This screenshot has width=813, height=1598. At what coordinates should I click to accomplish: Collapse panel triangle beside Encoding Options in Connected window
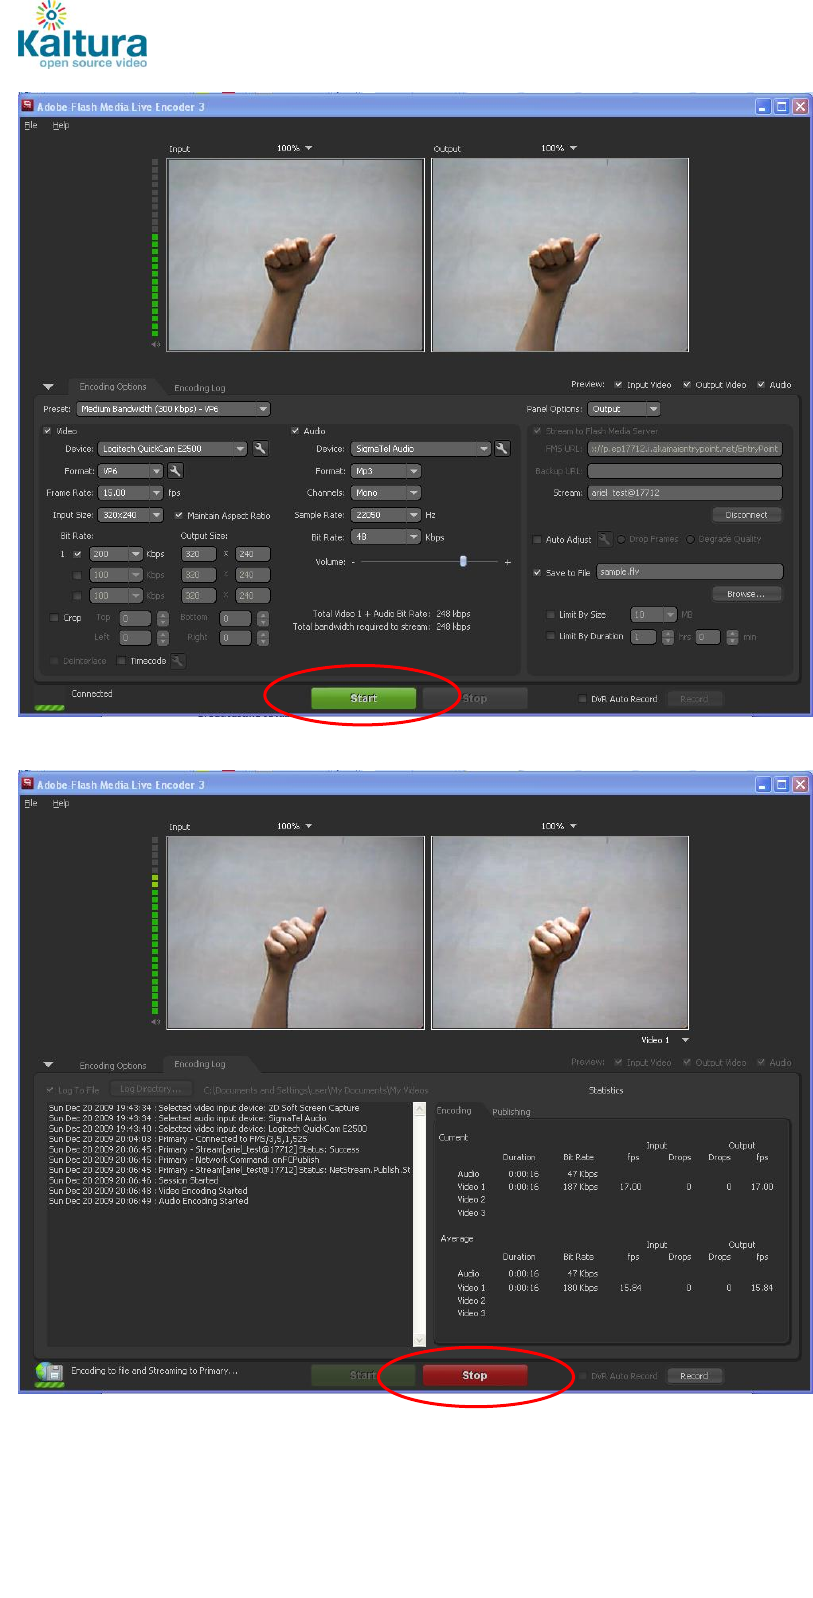48,387
